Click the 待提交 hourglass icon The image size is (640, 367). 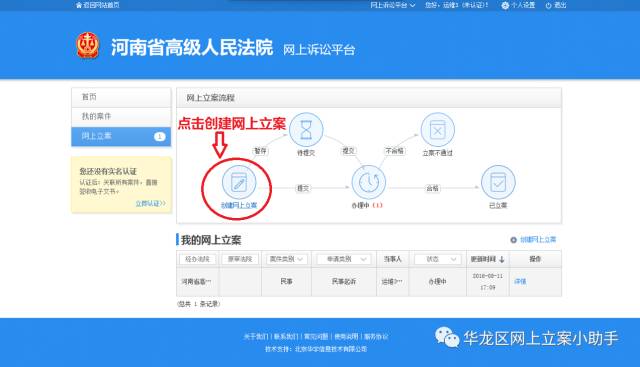(306, 130)
